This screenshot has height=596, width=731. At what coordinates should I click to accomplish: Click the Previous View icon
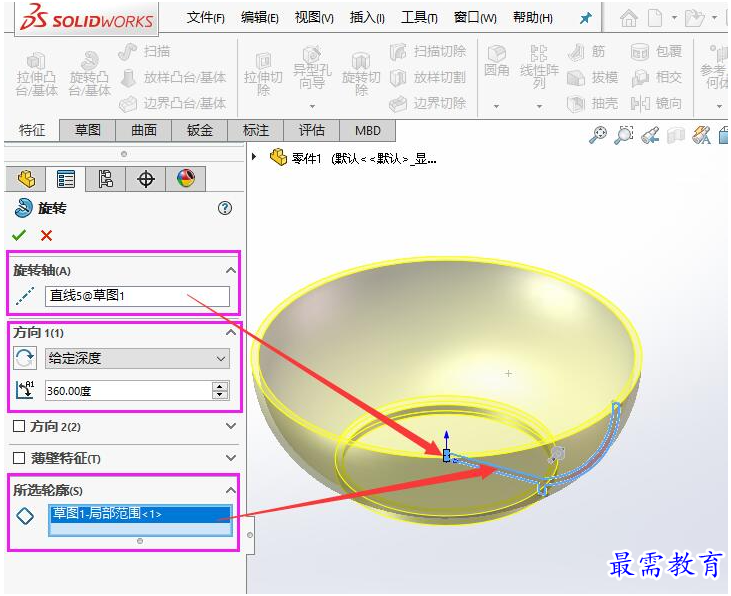pos(650,135)
